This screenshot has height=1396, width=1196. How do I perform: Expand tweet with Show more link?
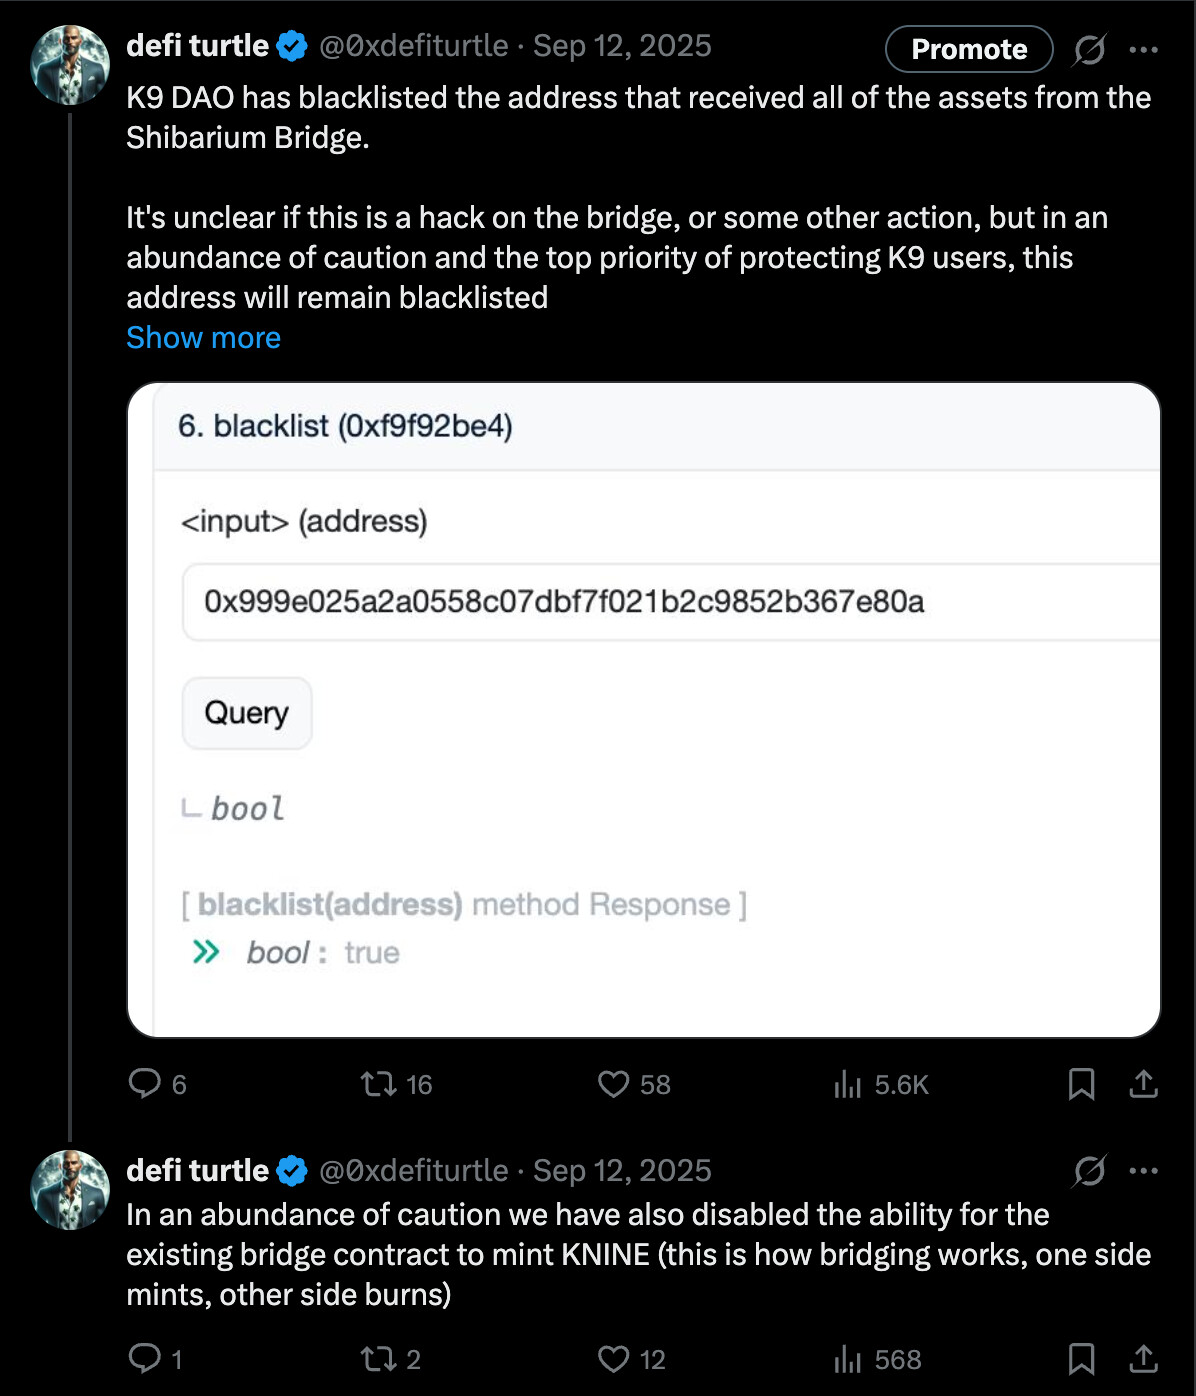pyautogui.click(x=203, y=338)
